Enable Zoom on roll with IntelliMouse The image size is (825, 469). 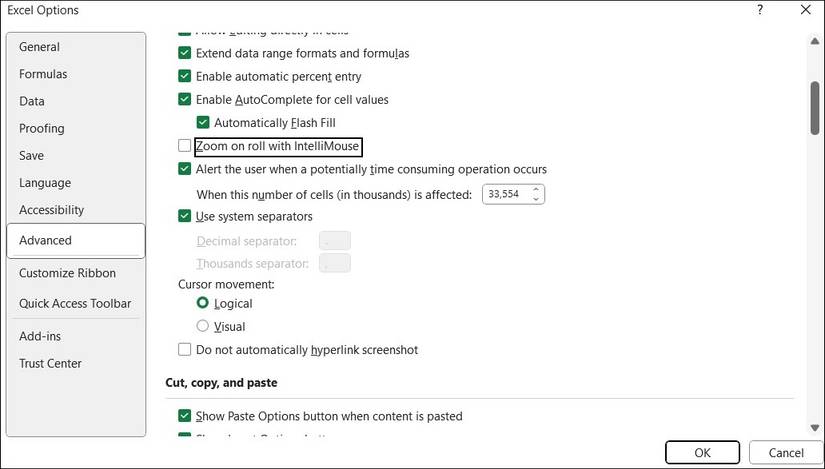click(184, 146)
